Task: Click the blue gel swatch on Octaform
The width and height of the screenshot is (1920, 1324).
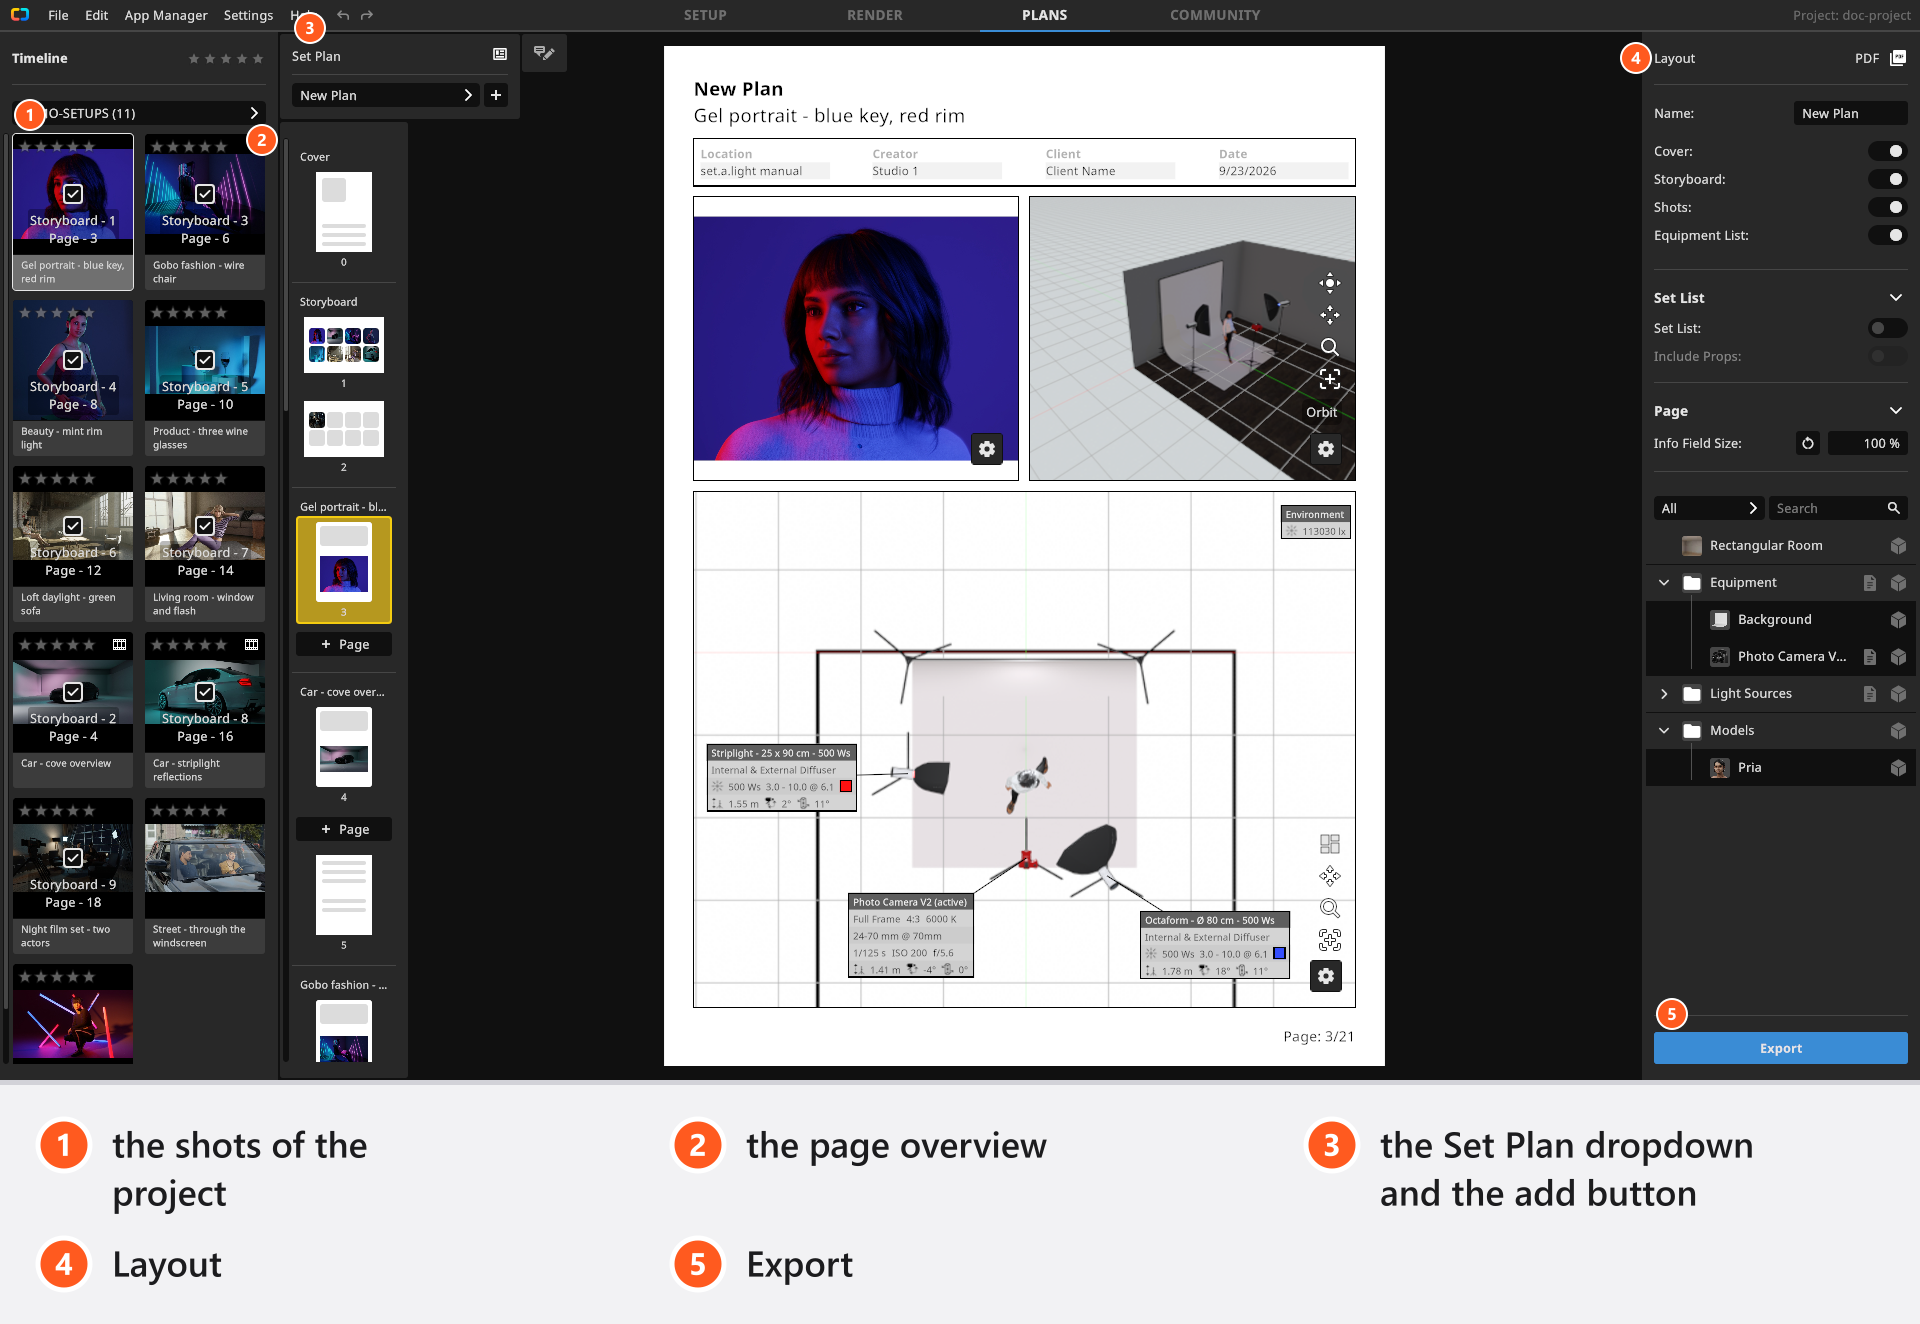Action: (1279, 953)
